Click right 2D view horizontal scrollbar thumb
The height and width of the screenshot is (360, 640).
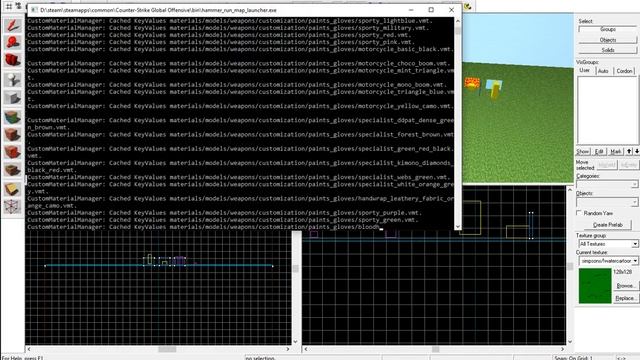tap(436, 349)
